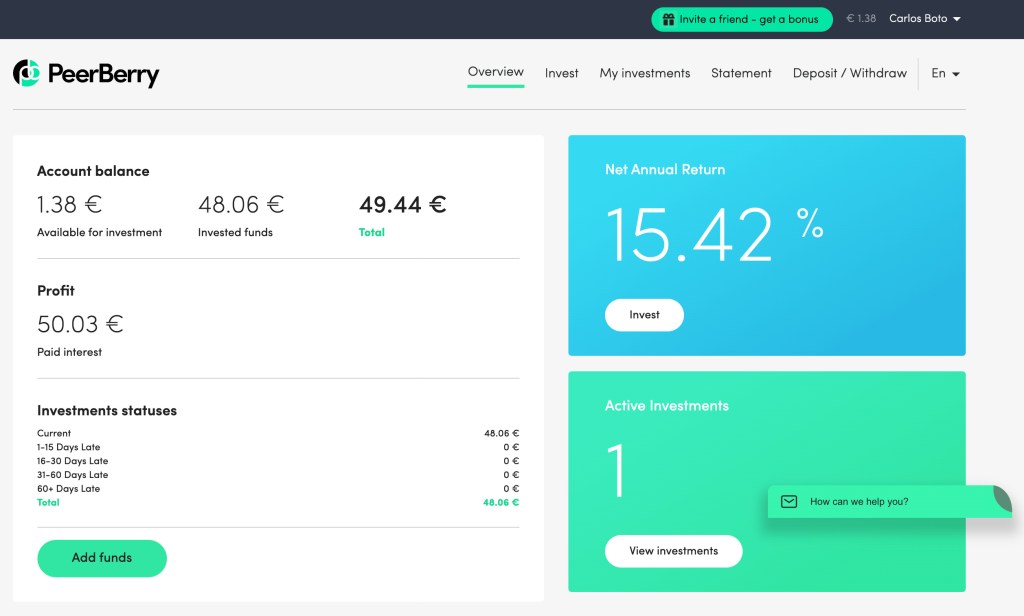Expand the chevron next to Carlos Boto

959,18
